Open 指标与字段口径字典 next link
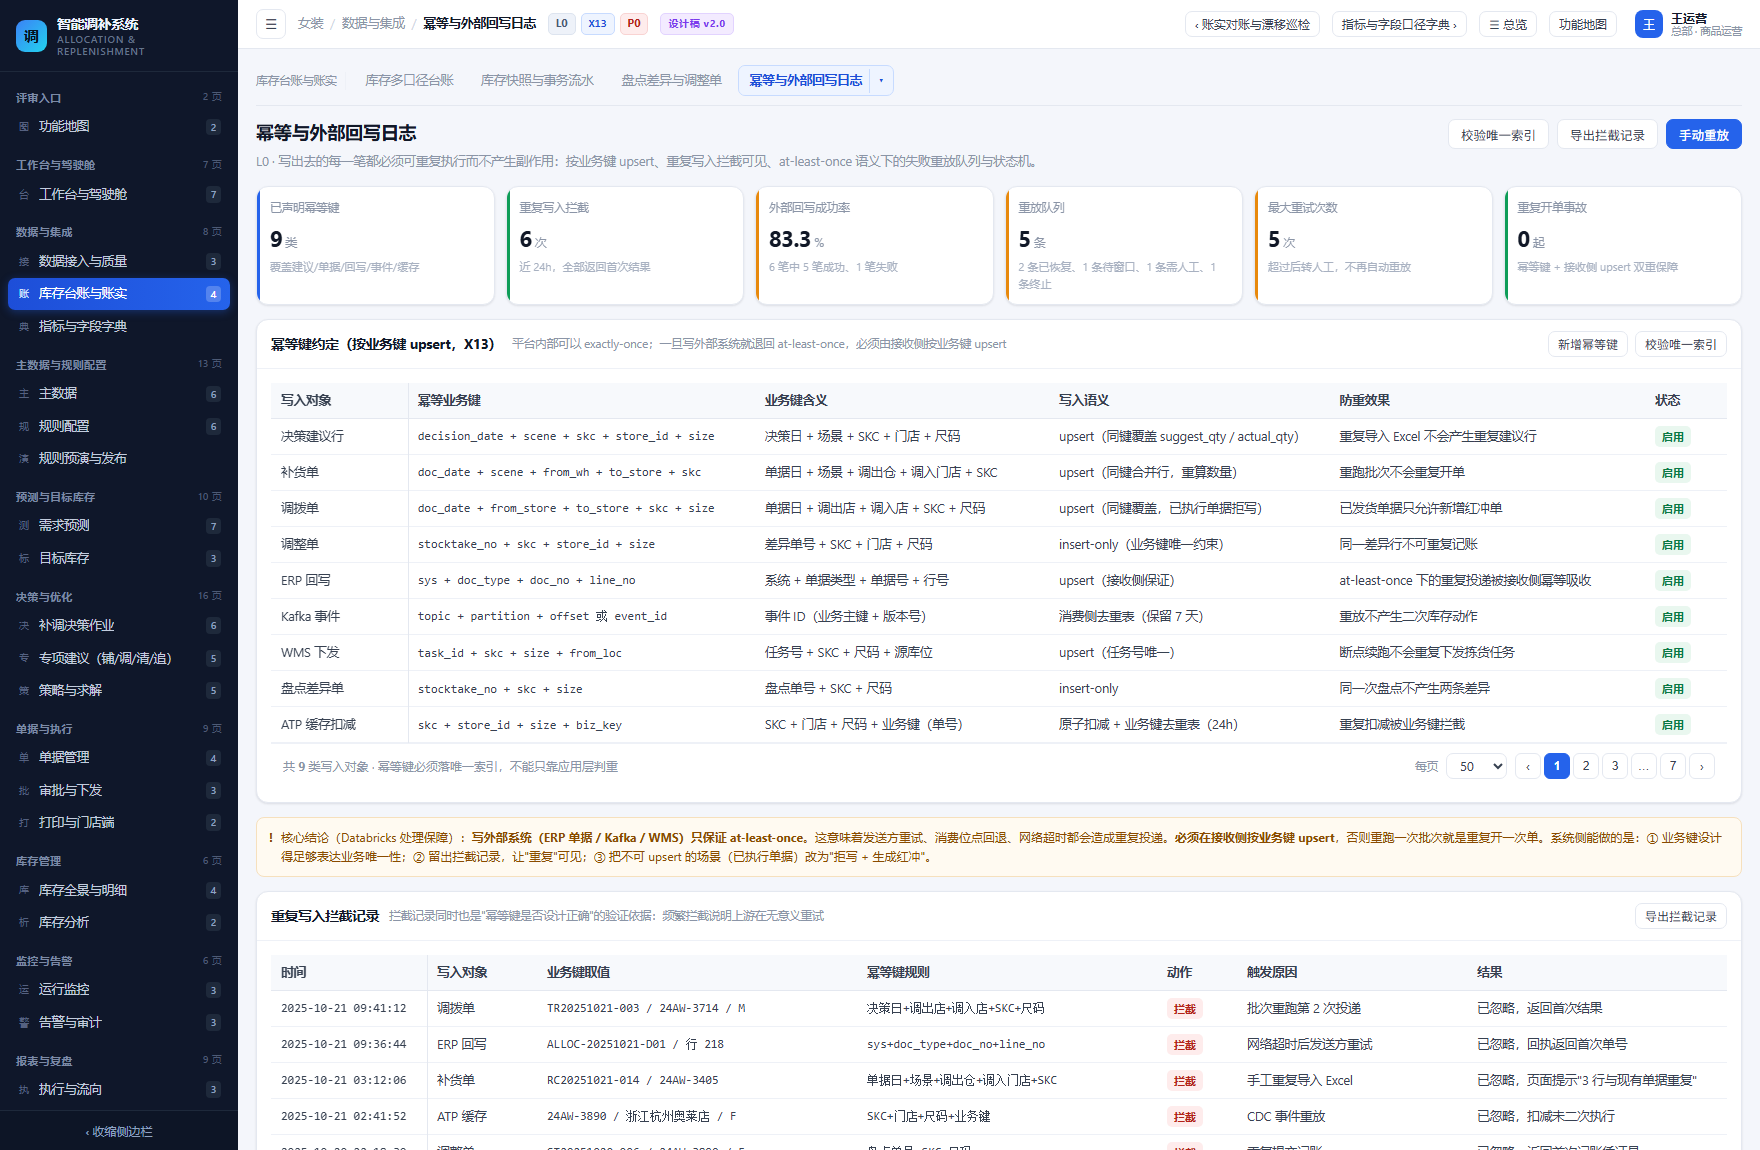 [1399, 25]
